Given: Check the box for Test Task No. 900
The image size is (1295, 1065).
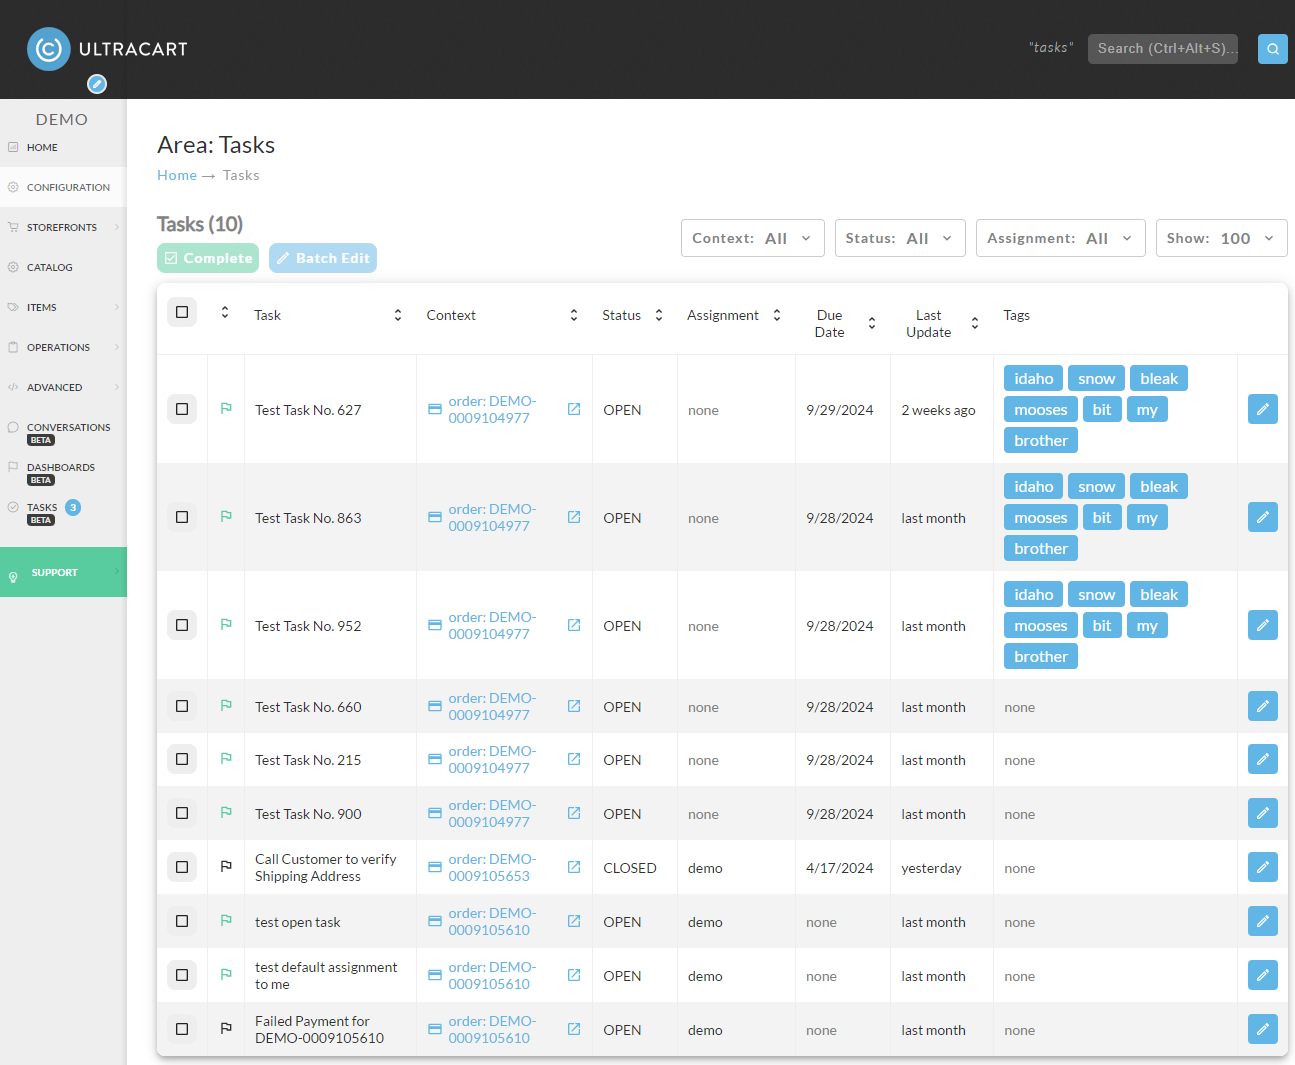Looking at the screenshot, I should [x=182, y=813].
